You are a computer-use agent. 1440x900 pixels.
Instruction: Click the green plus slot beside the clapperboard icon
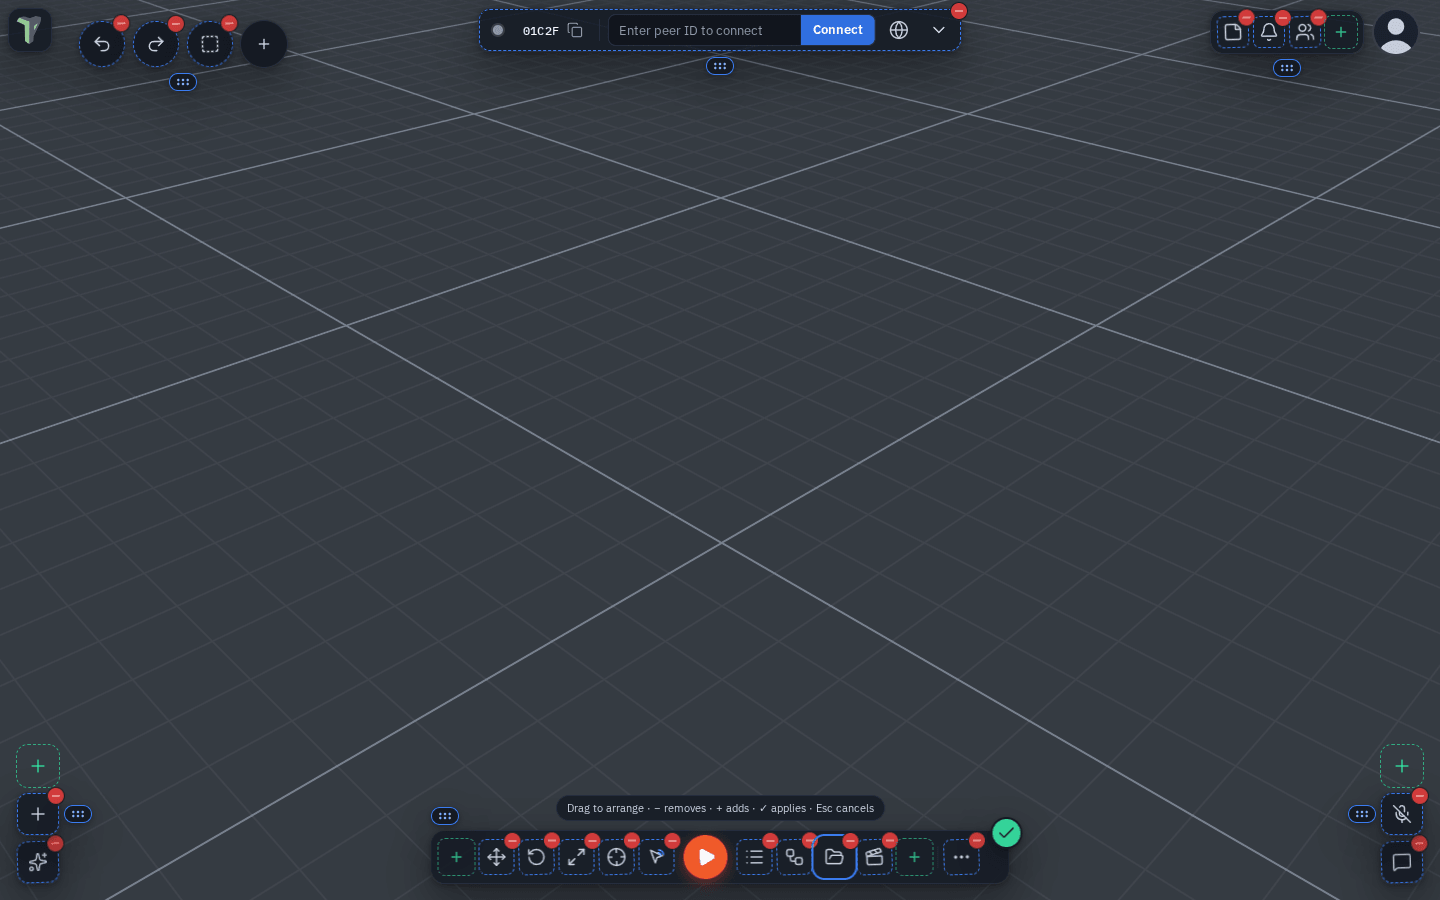click(x=914, y=857)
